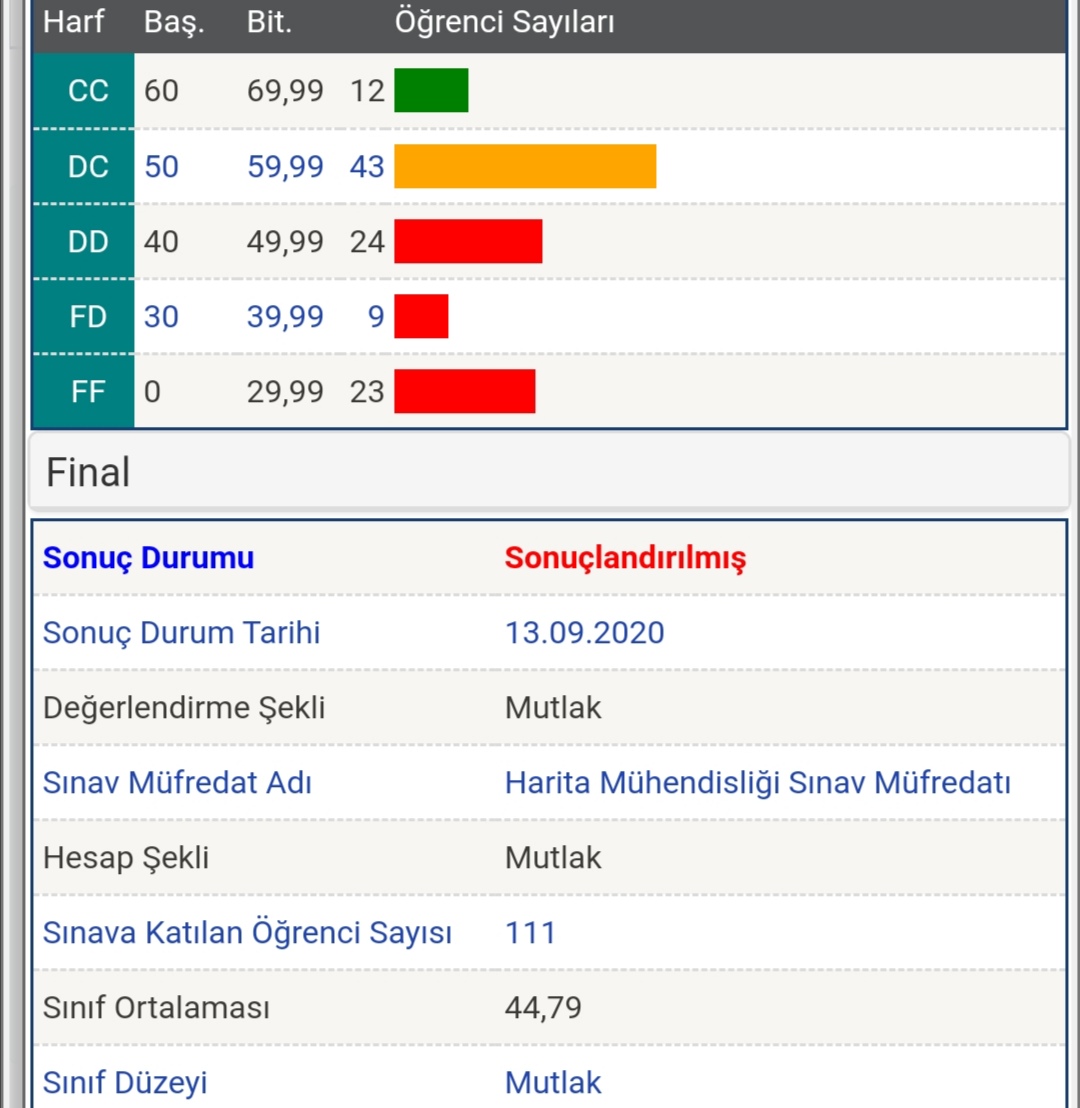Click the orange DC student count bar
Screen dimensions: 1080x1108
pyautogui.click(x=525, y=166)
